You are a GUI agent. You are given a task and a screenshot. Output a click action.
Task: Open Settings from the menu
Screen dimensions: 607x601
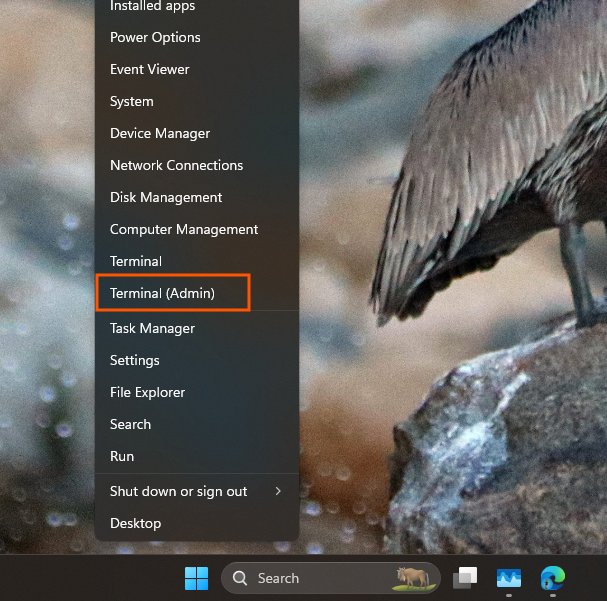click(197, 361)
